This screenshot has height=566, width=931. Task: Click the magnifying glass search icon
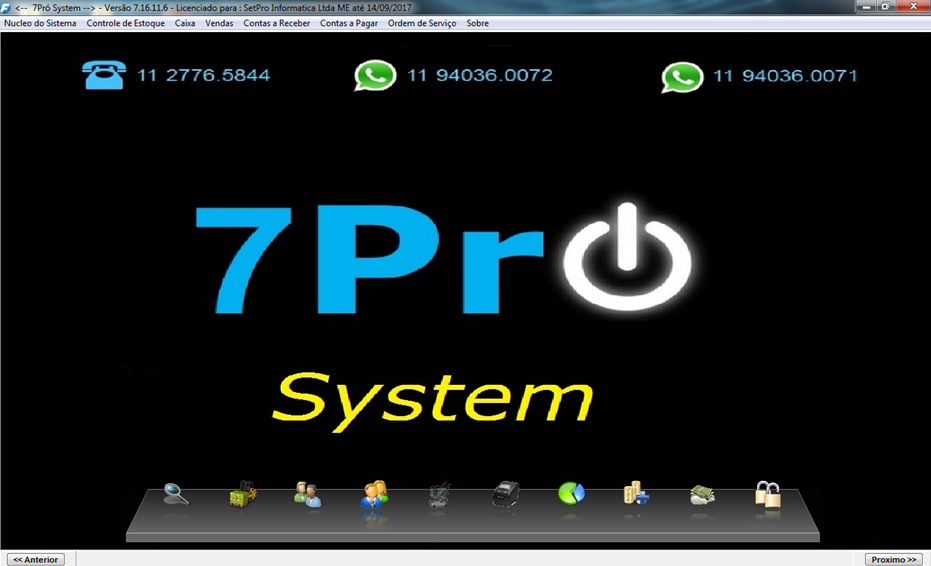point(176,493)
